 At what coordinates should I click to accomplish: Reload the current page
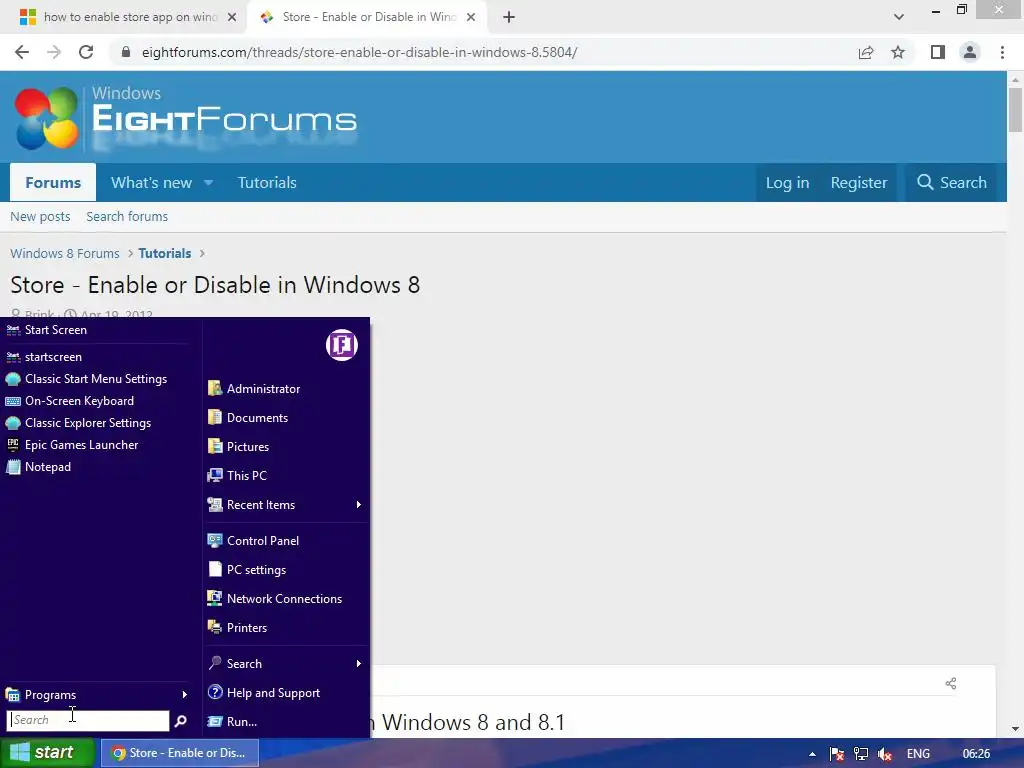[86, 52]
